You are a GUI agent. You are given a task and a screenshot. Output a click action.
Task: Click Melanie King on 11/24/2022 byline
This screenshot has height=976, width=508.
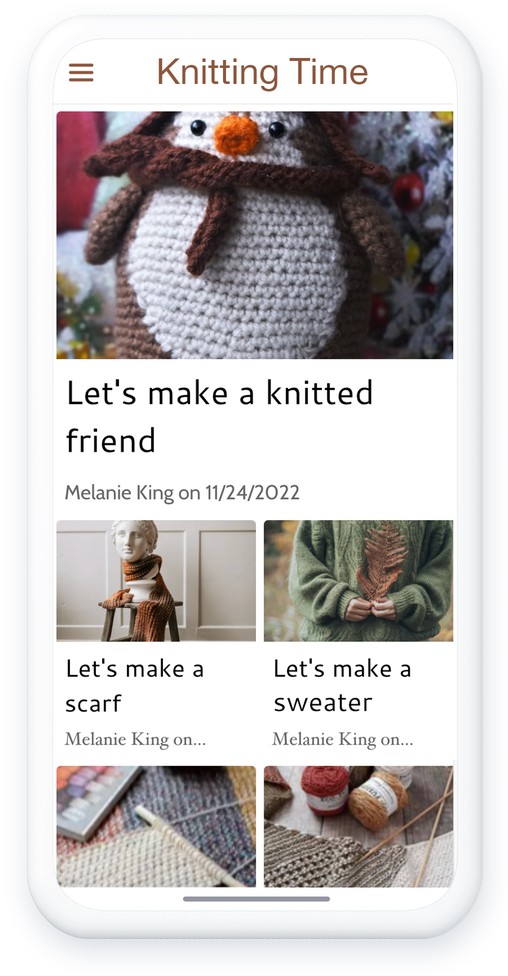(182, 492)
